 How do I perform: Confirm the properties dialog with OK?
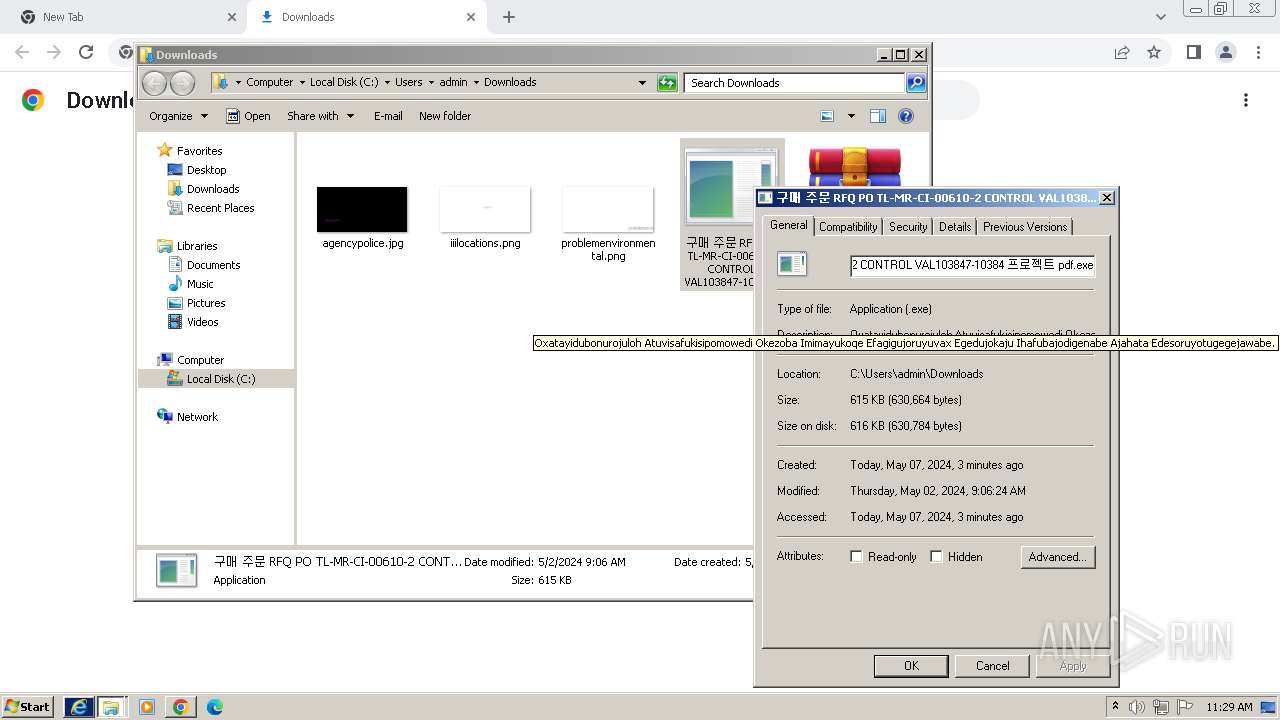(x=911, y=666)
